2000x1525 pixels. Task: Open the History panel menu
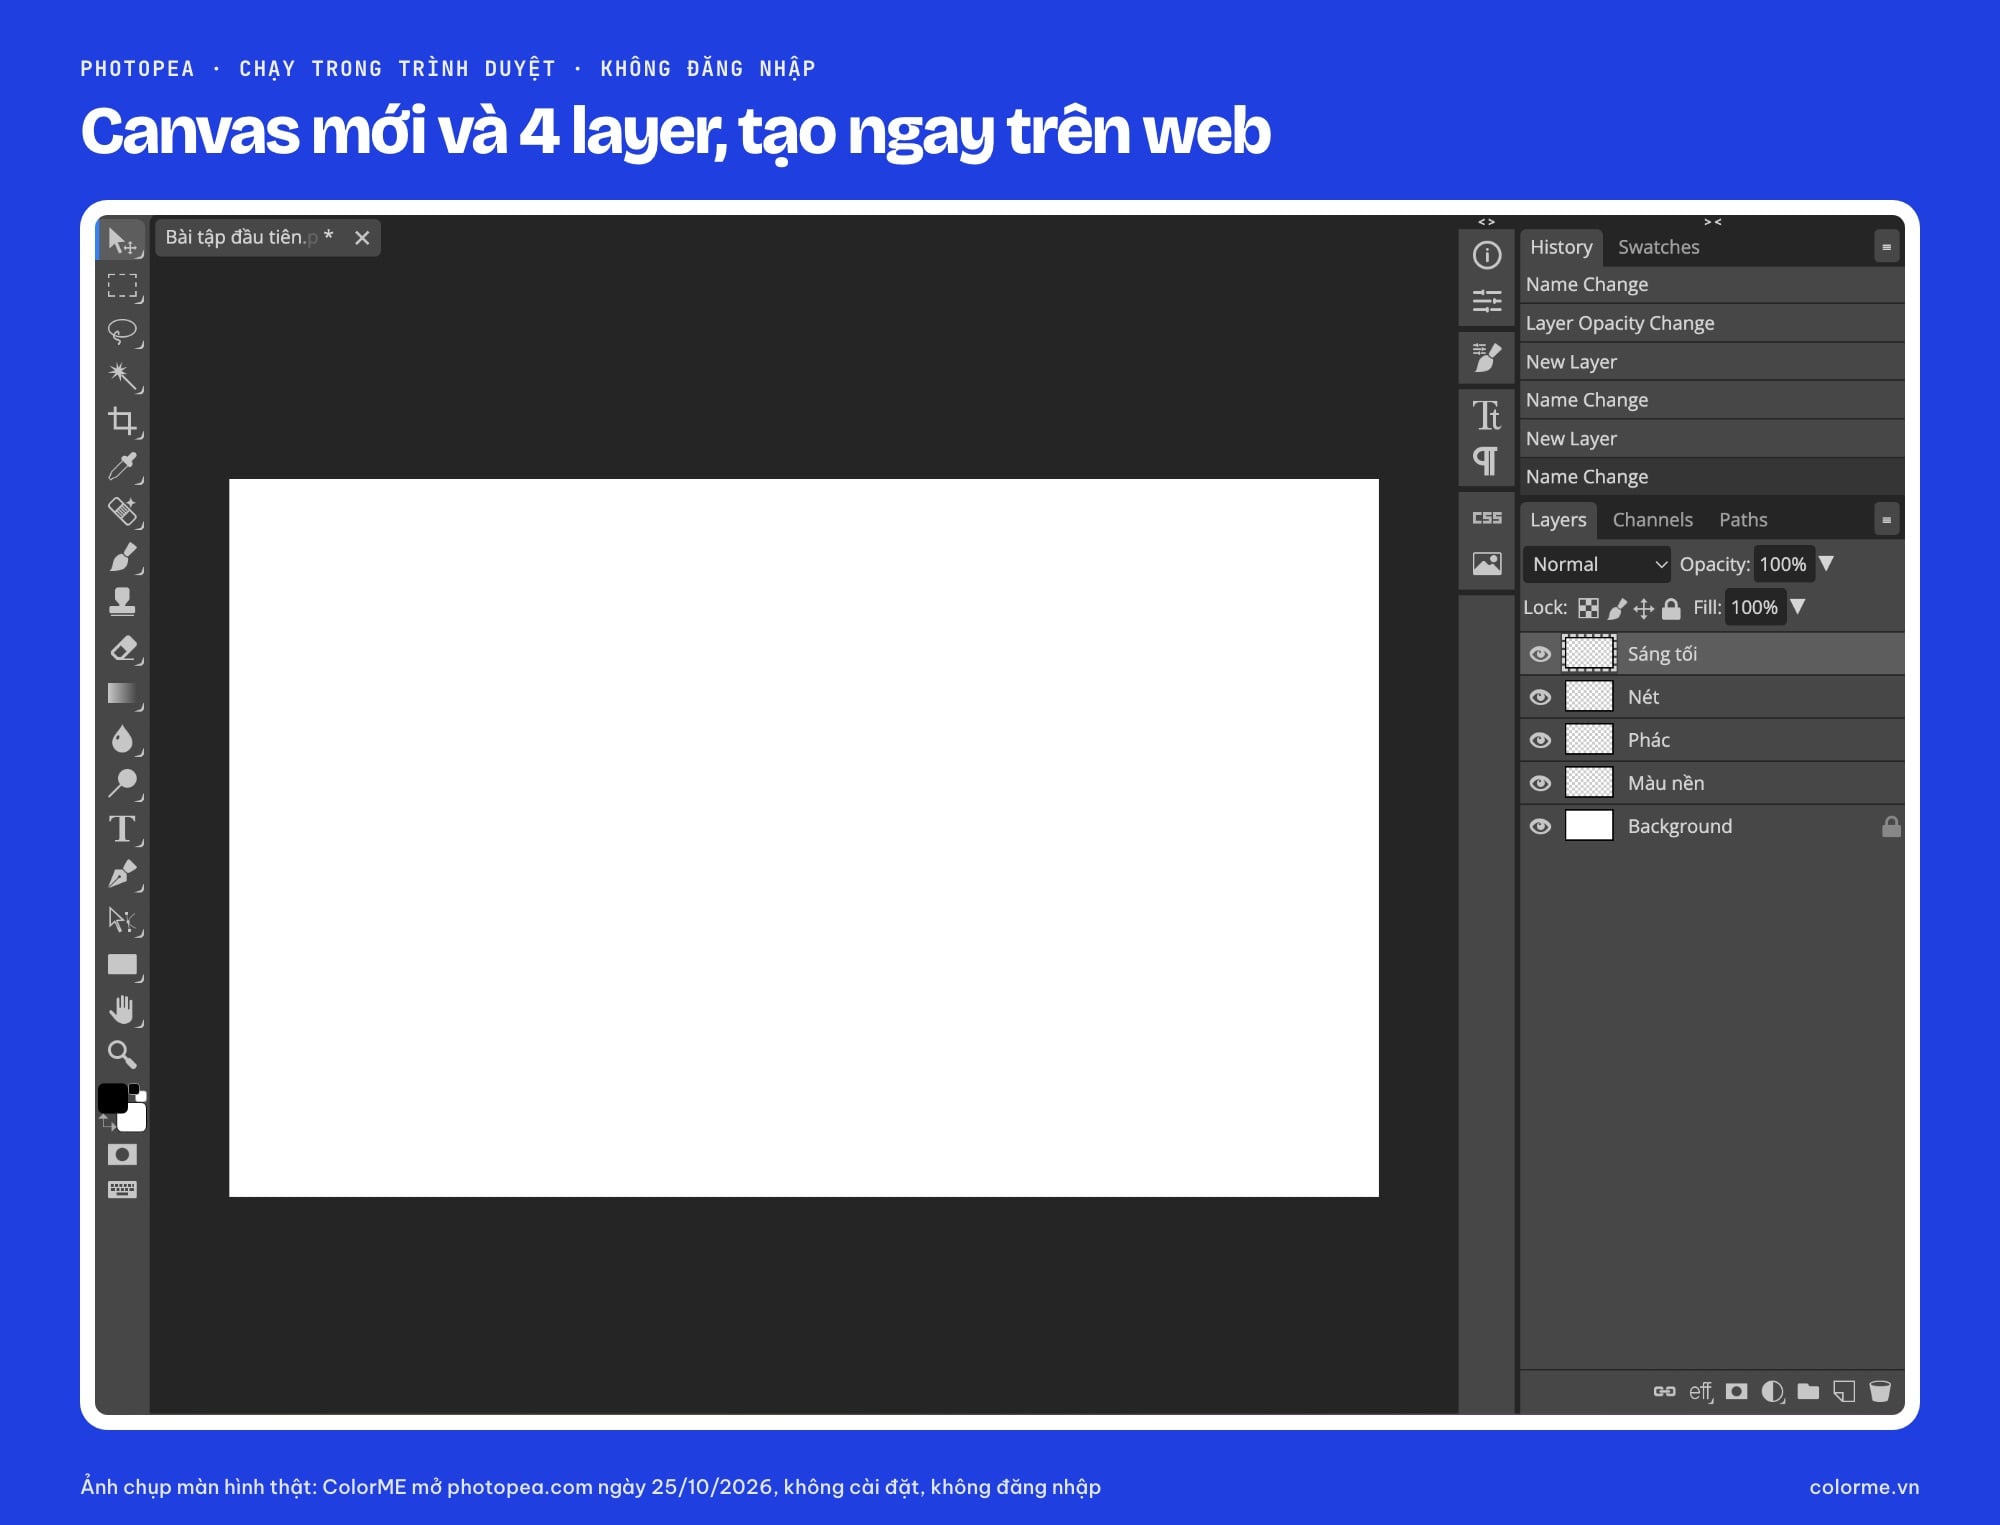(x=1886, y=247)
